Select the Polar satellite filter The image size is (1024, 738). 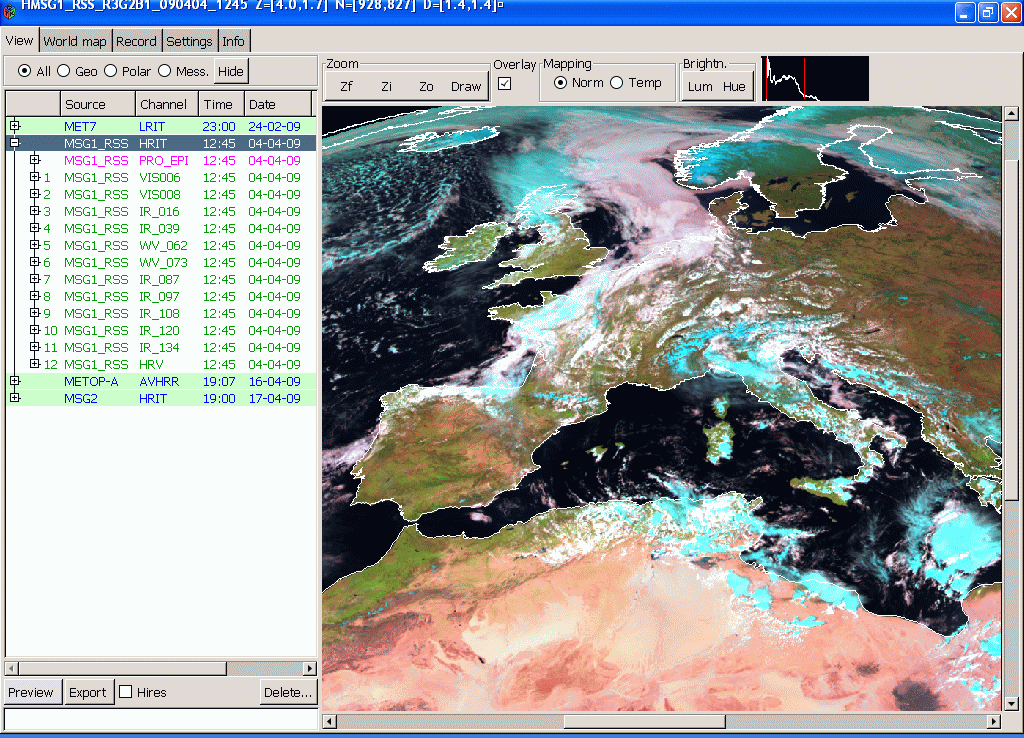click(x=111, y=72)
